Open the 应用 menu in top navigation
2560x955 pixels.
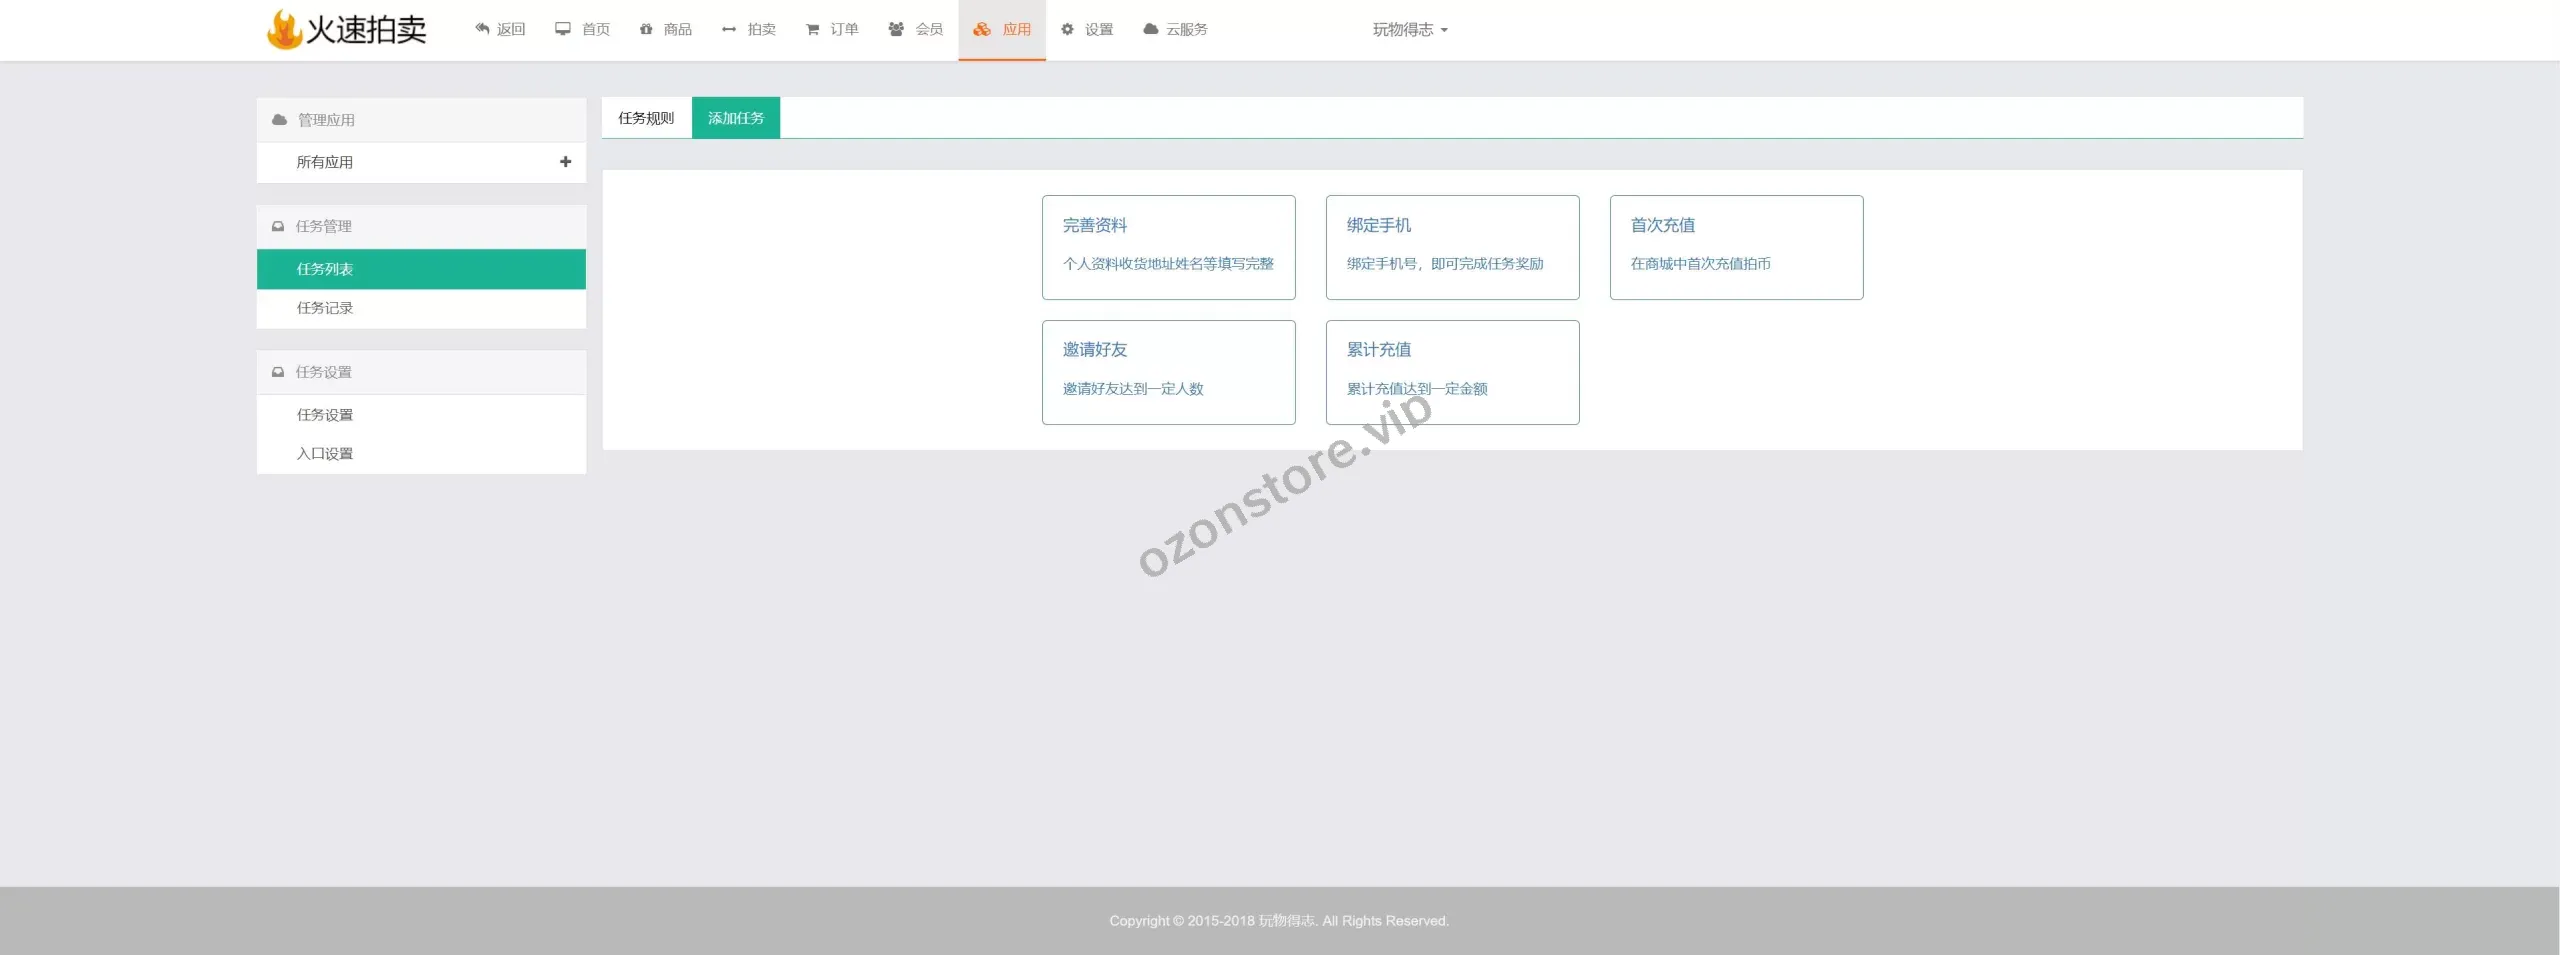1002,30
